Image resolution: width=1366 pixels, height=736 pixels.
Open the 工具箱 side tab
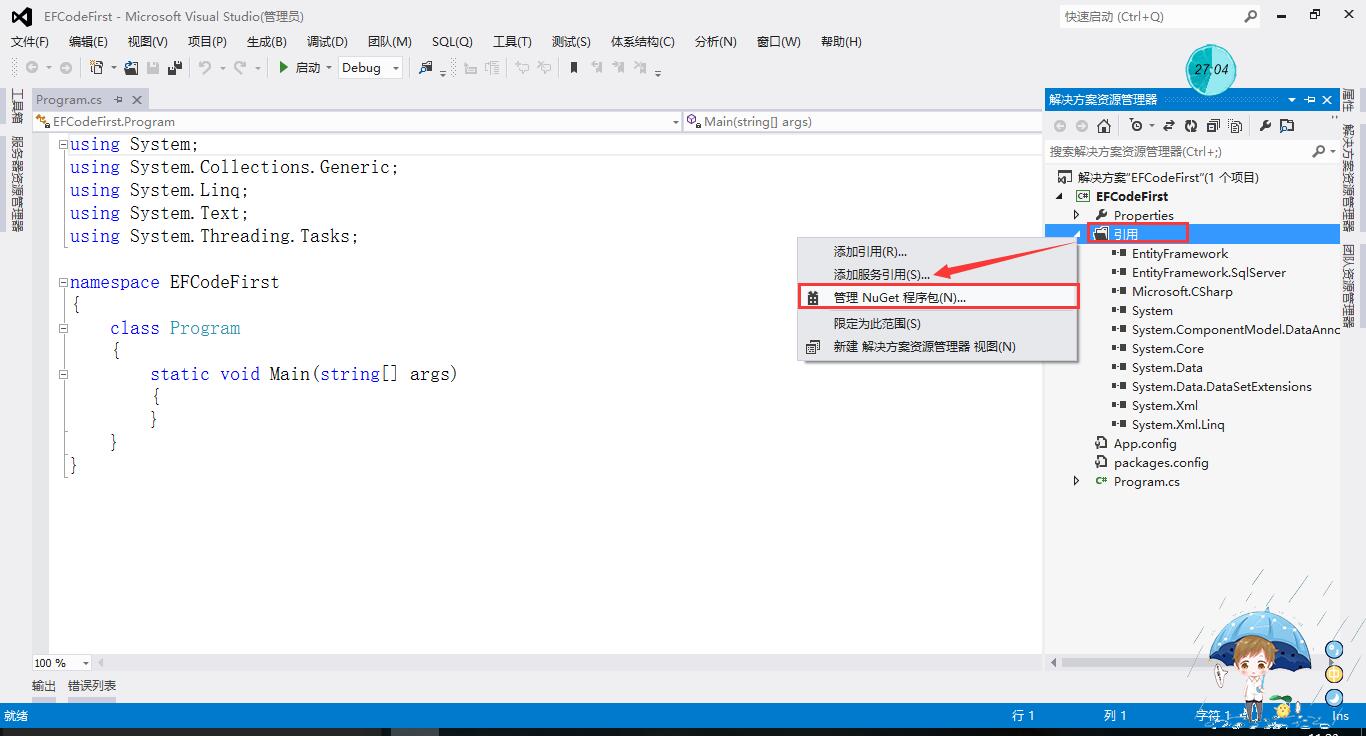[x=17, y=104]
